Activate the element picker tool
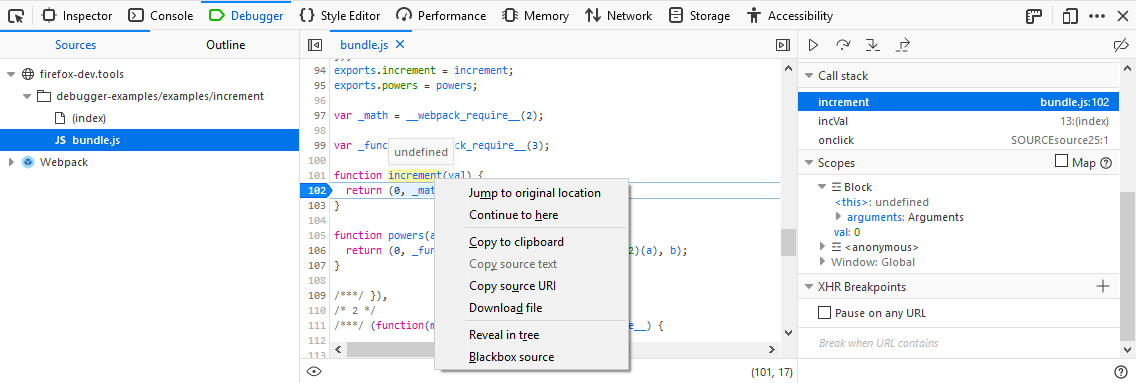This screenshot has height=383, width=1136. pyautogui.click(x=16, y=15)
